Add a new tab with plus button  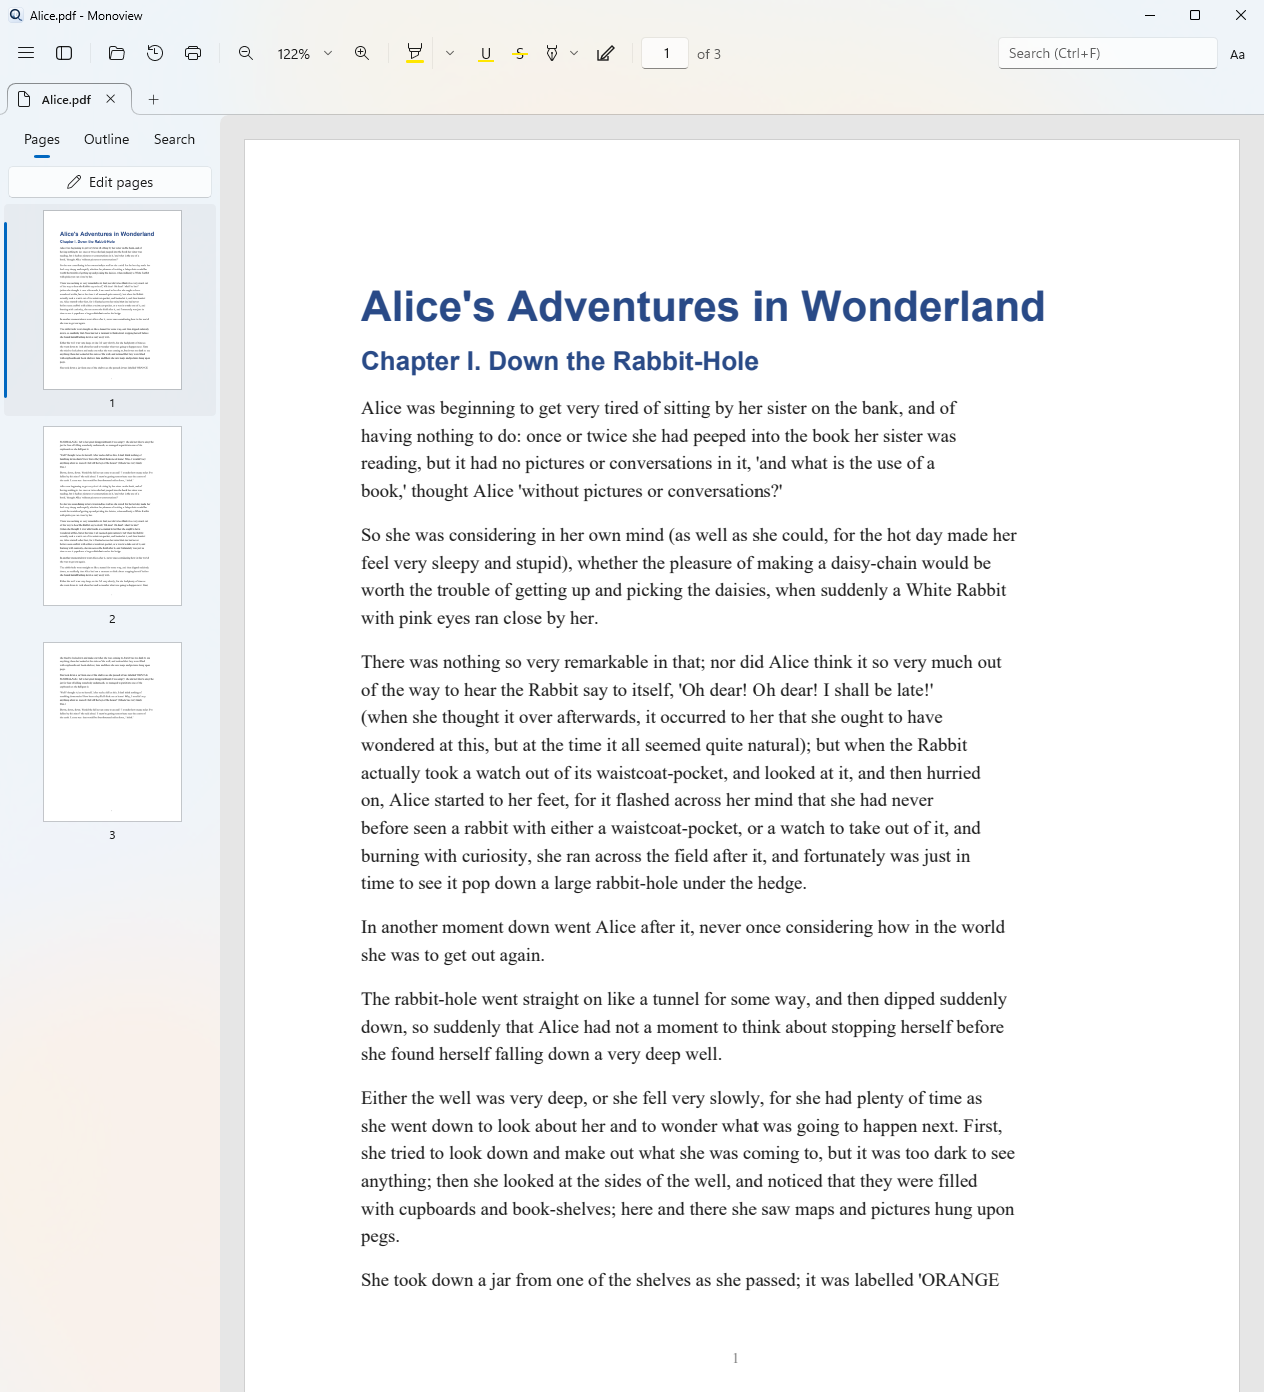(153, 99)
